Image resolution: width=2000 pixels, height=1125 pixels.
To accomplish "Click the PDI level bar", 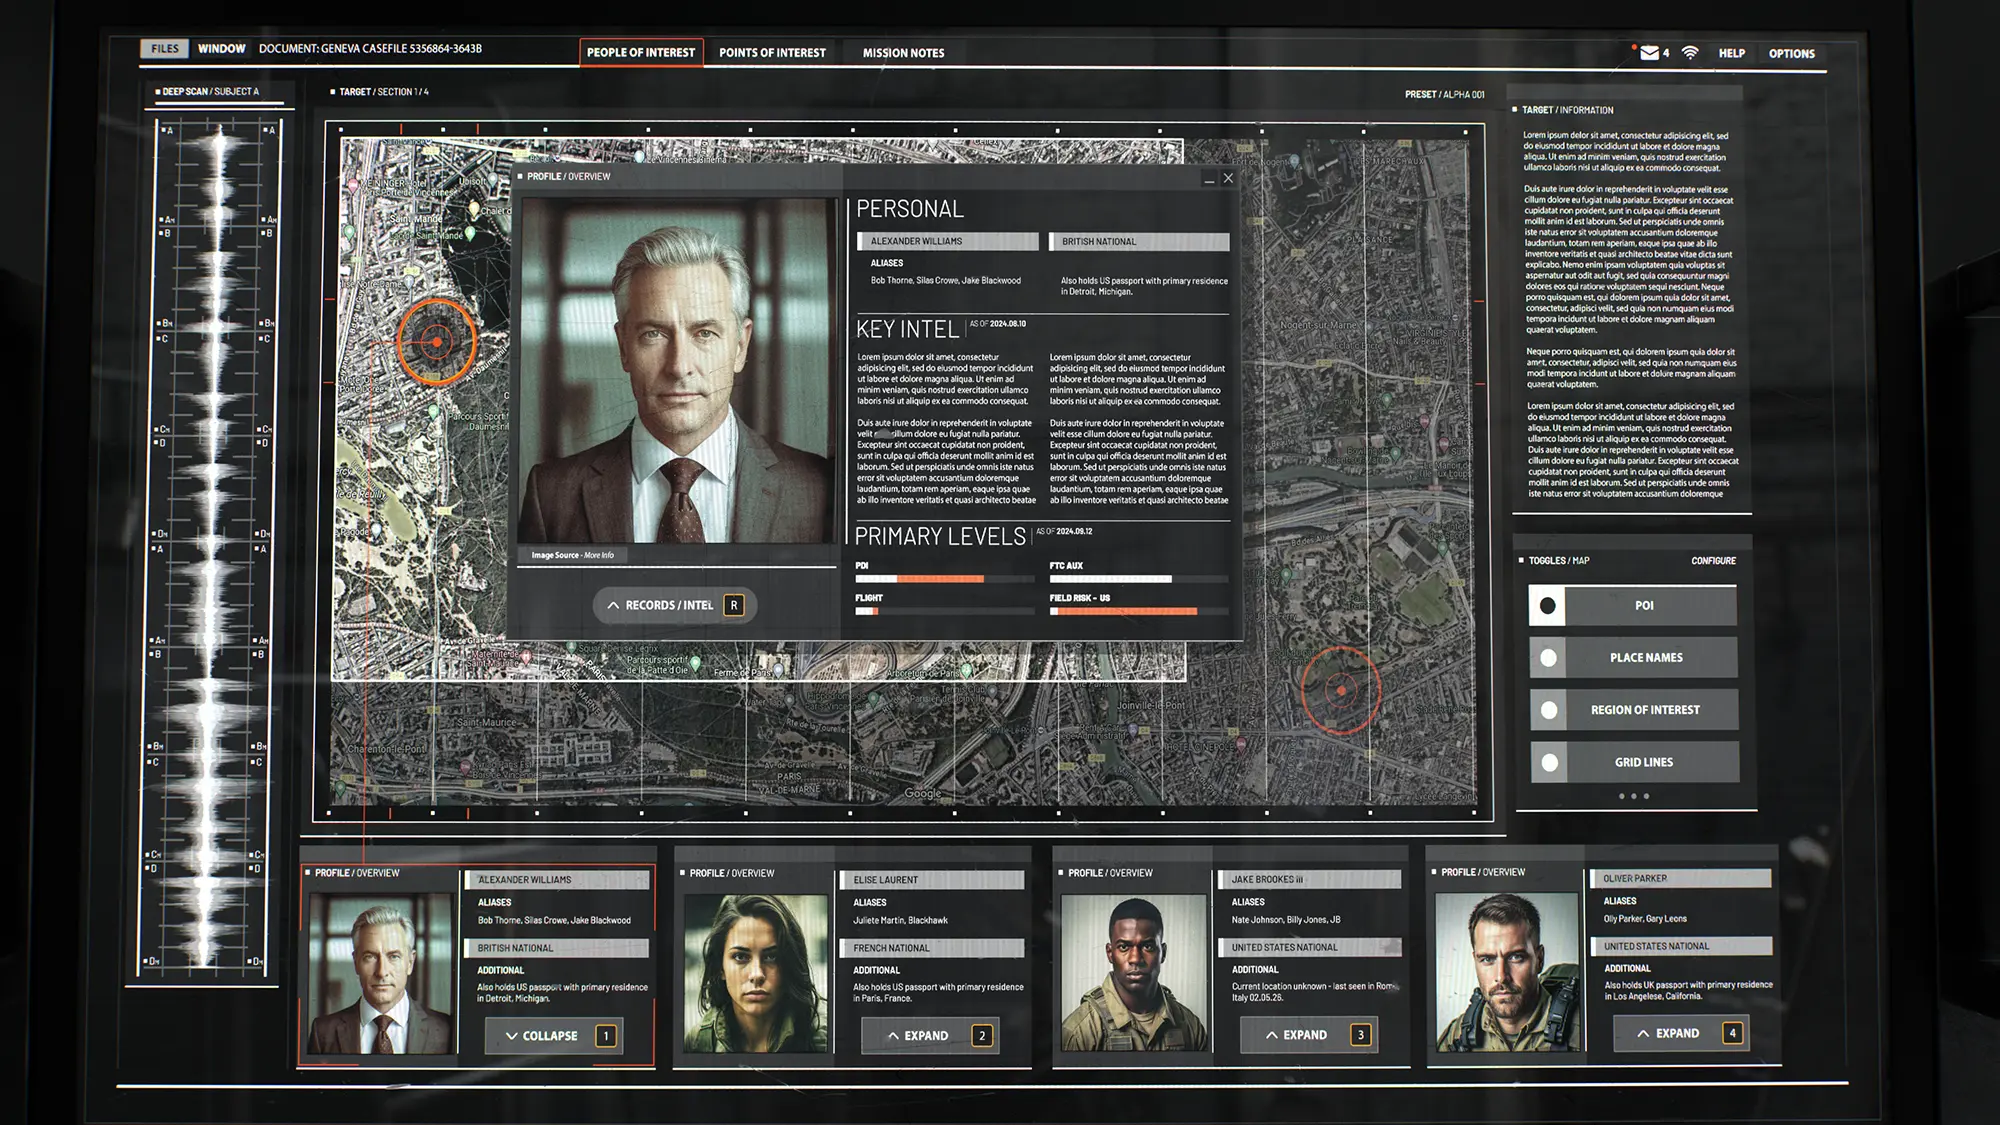I will tap(944, 579).
